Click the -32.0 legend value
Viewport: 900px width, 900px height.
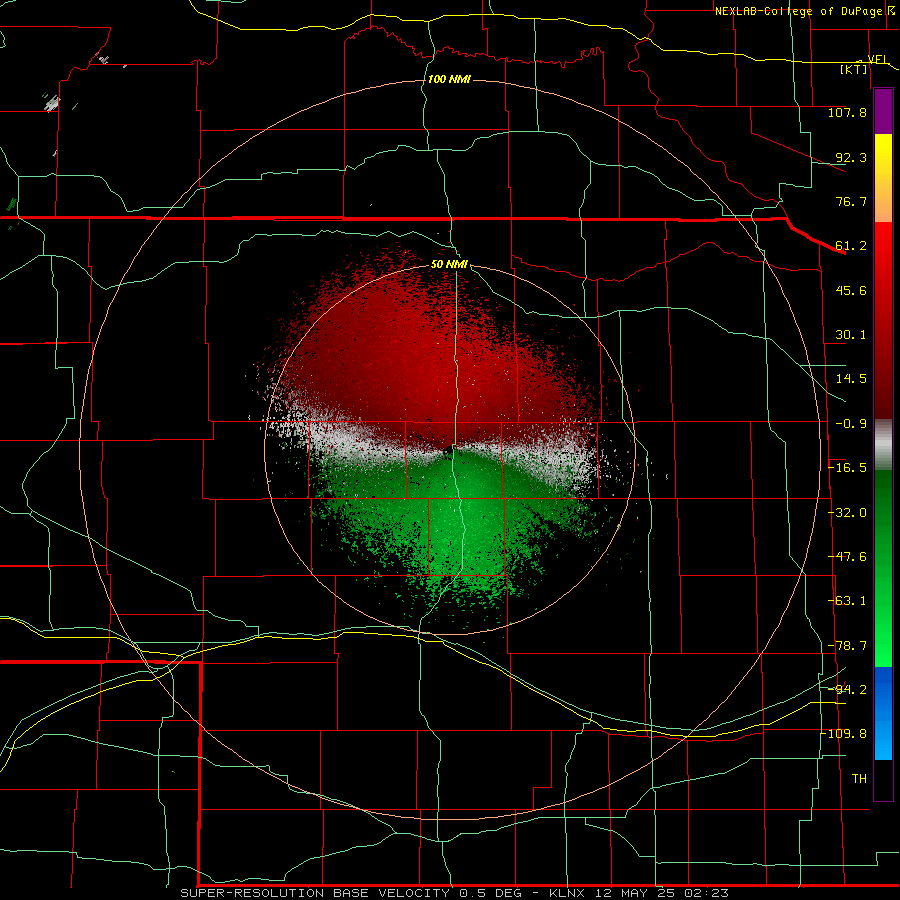847,513
